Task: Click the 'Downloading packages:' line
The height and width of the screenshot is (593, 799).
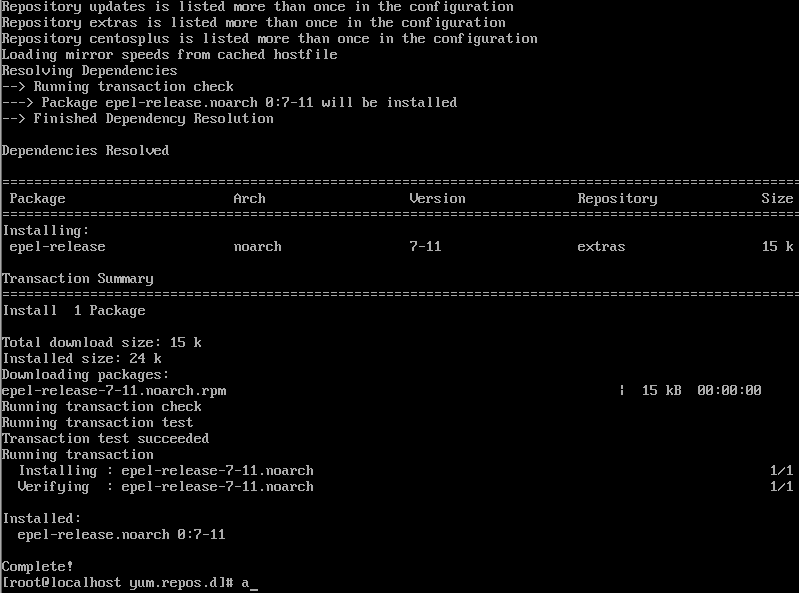Action: (85, 375)
